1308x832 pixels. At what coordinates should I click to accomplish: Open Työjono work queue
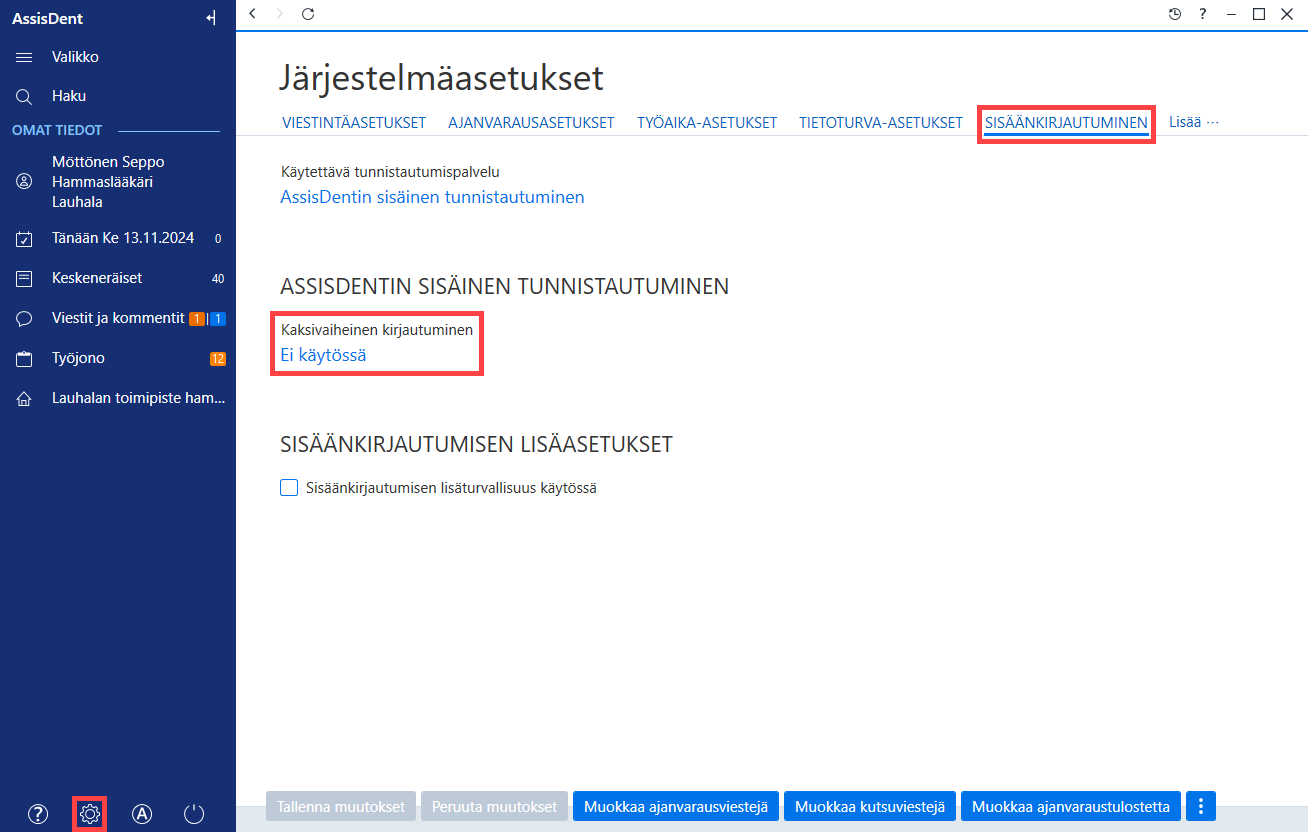click(x=118, y=358)
